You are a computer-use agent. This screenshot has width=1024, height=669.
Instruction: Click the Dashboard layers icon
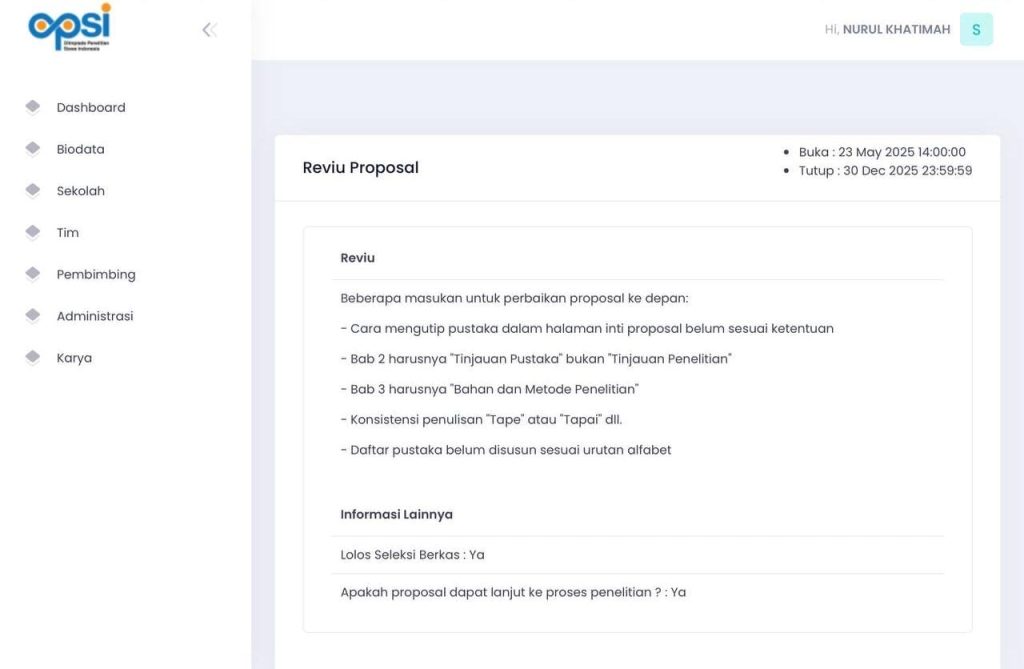coord(33,107)
